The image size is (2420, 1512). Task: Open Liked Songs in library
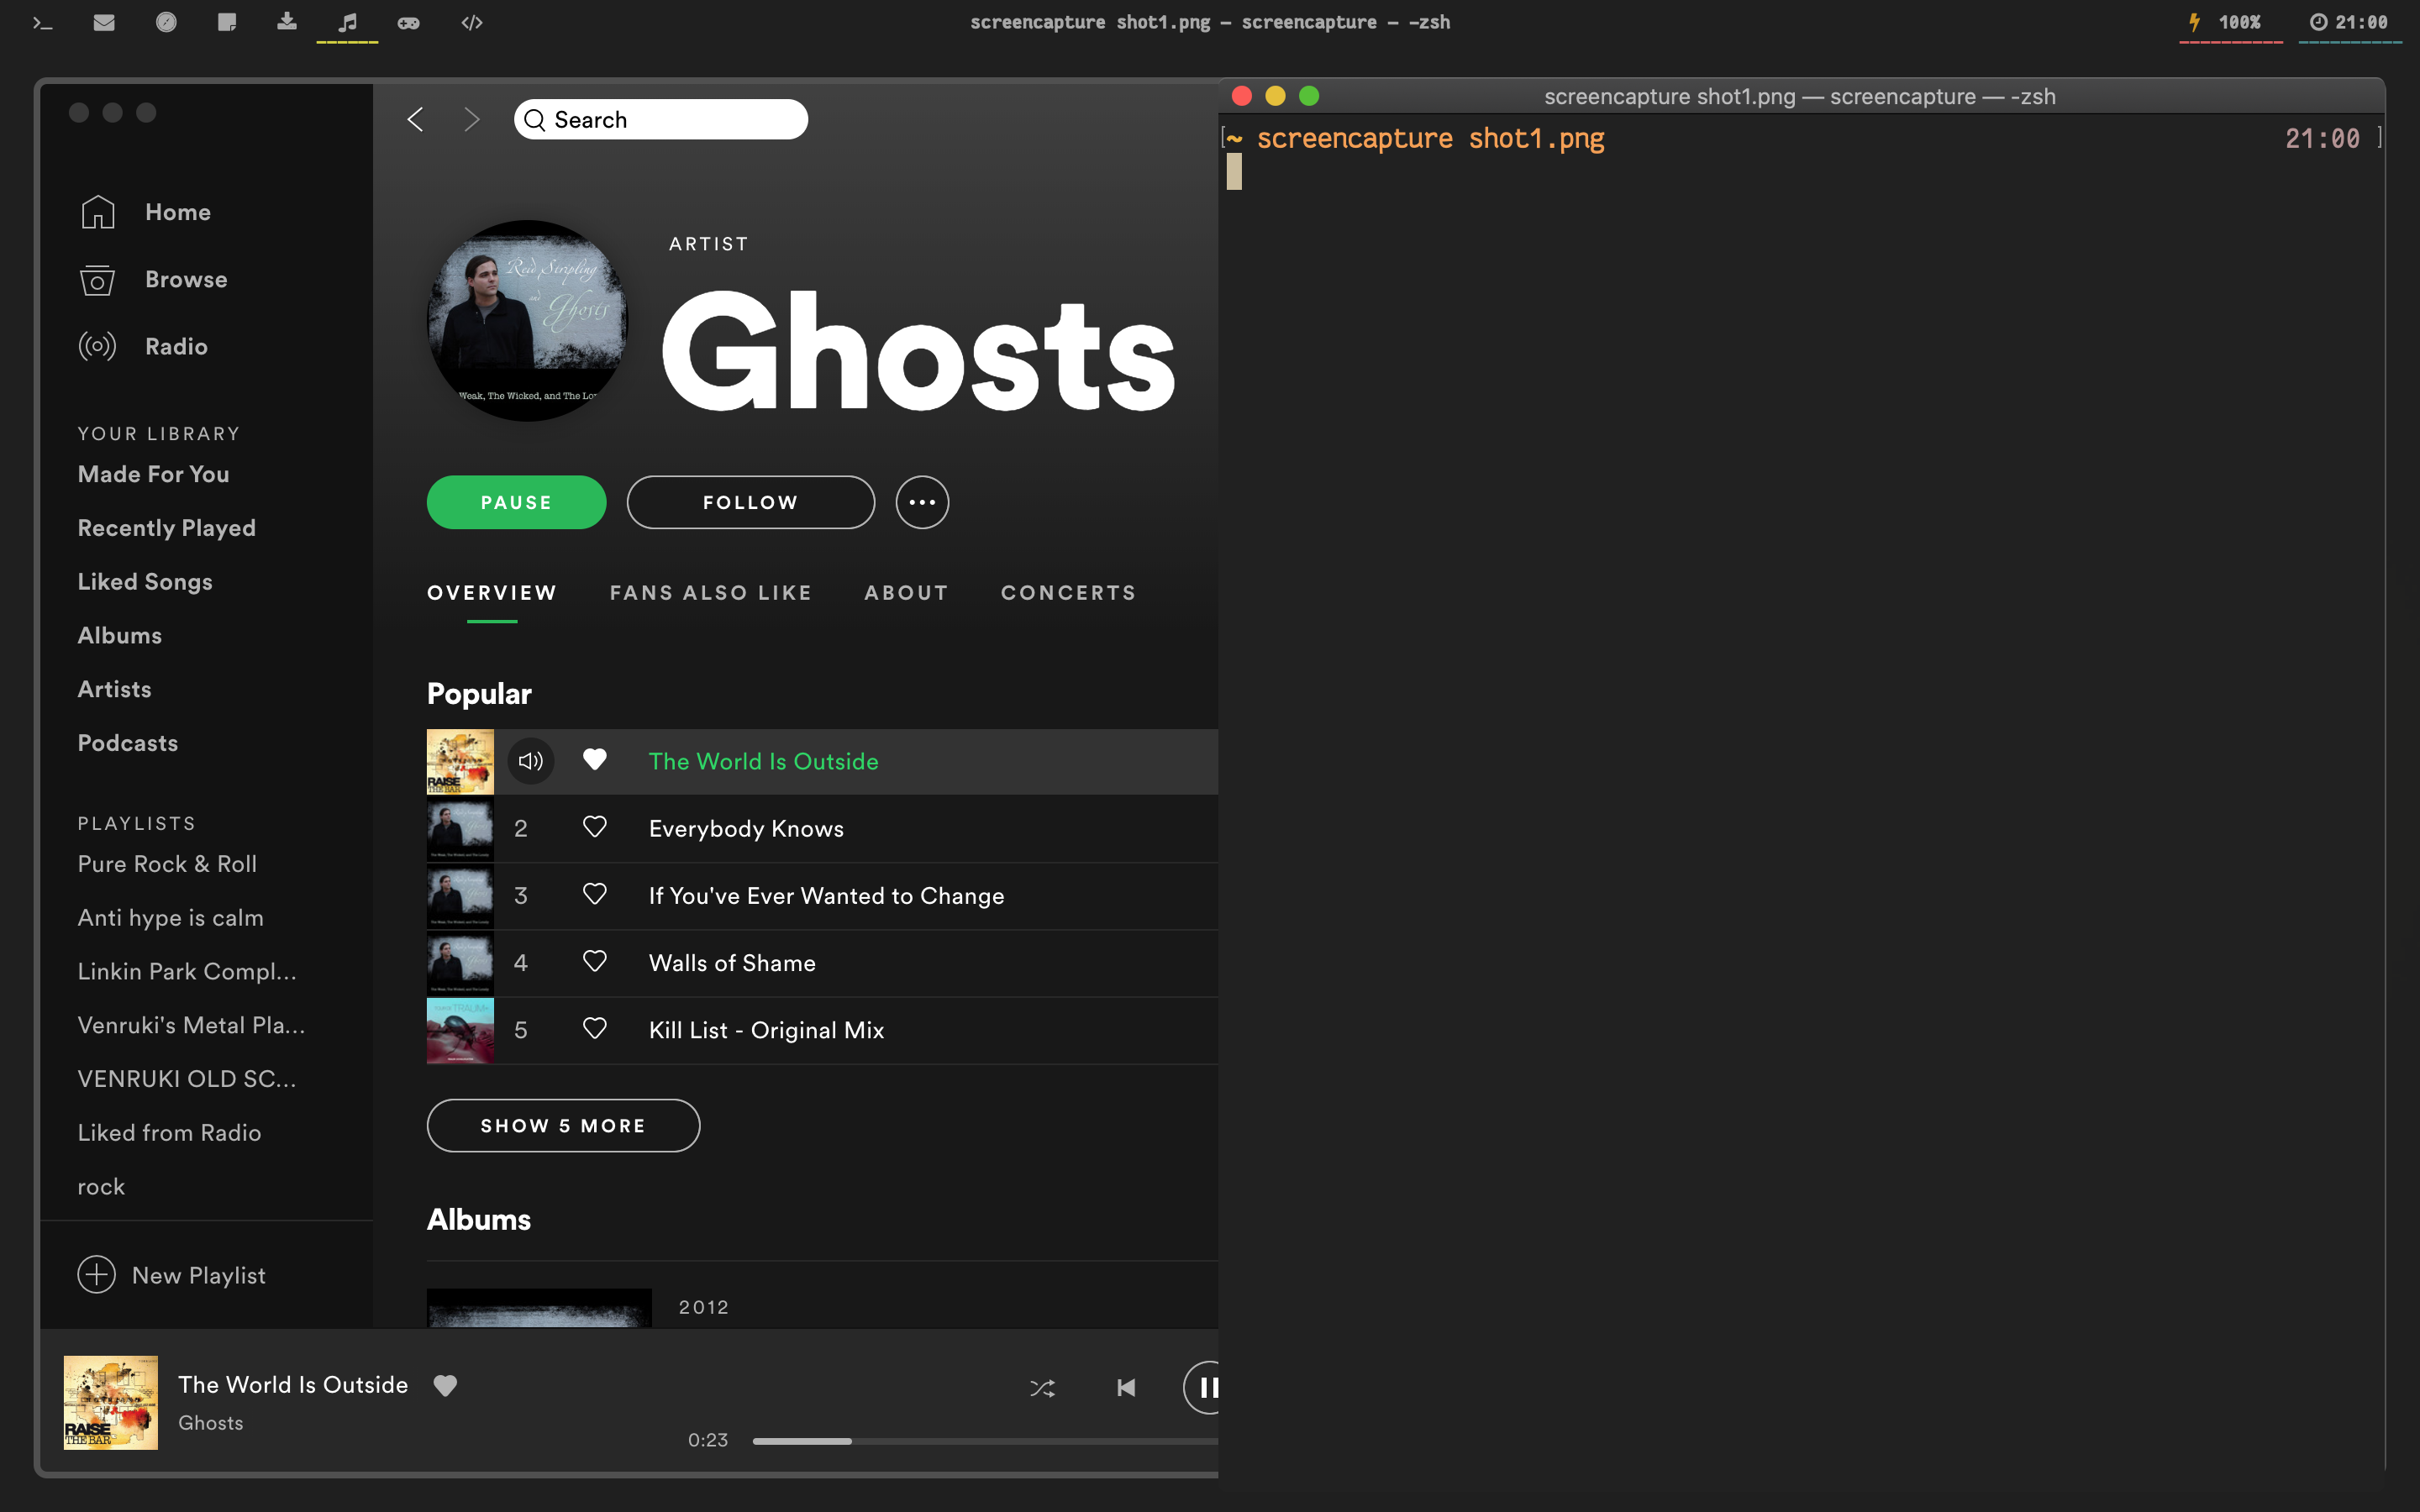coord(145,582)
